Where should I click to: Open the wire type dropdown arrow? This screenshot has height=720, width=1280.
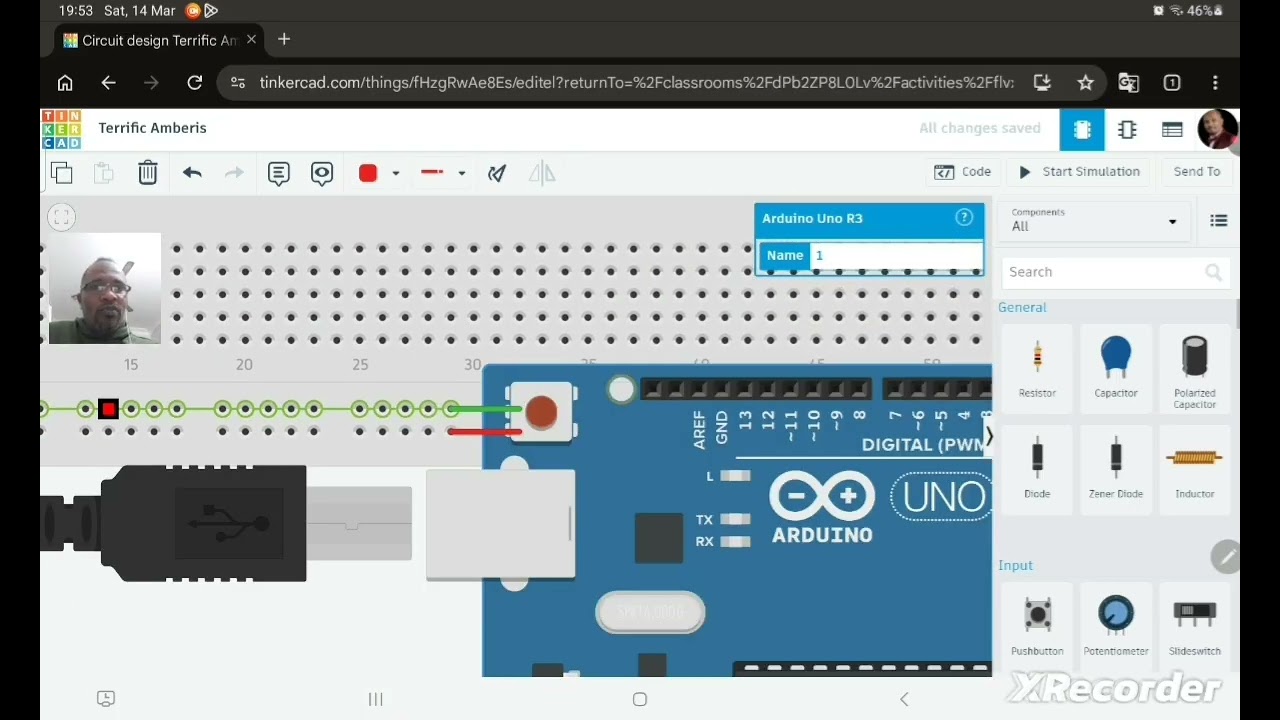(x=461, y=174)
